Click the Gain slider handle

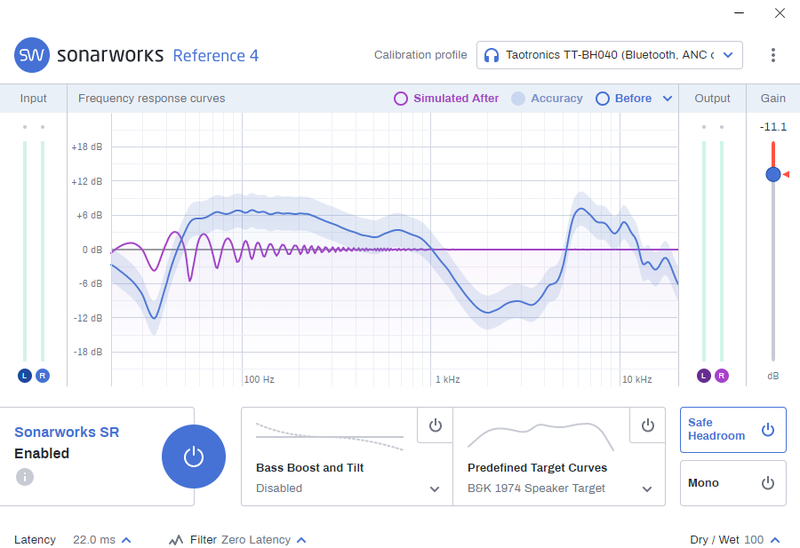pyautogui.click(x=773, y=175)
